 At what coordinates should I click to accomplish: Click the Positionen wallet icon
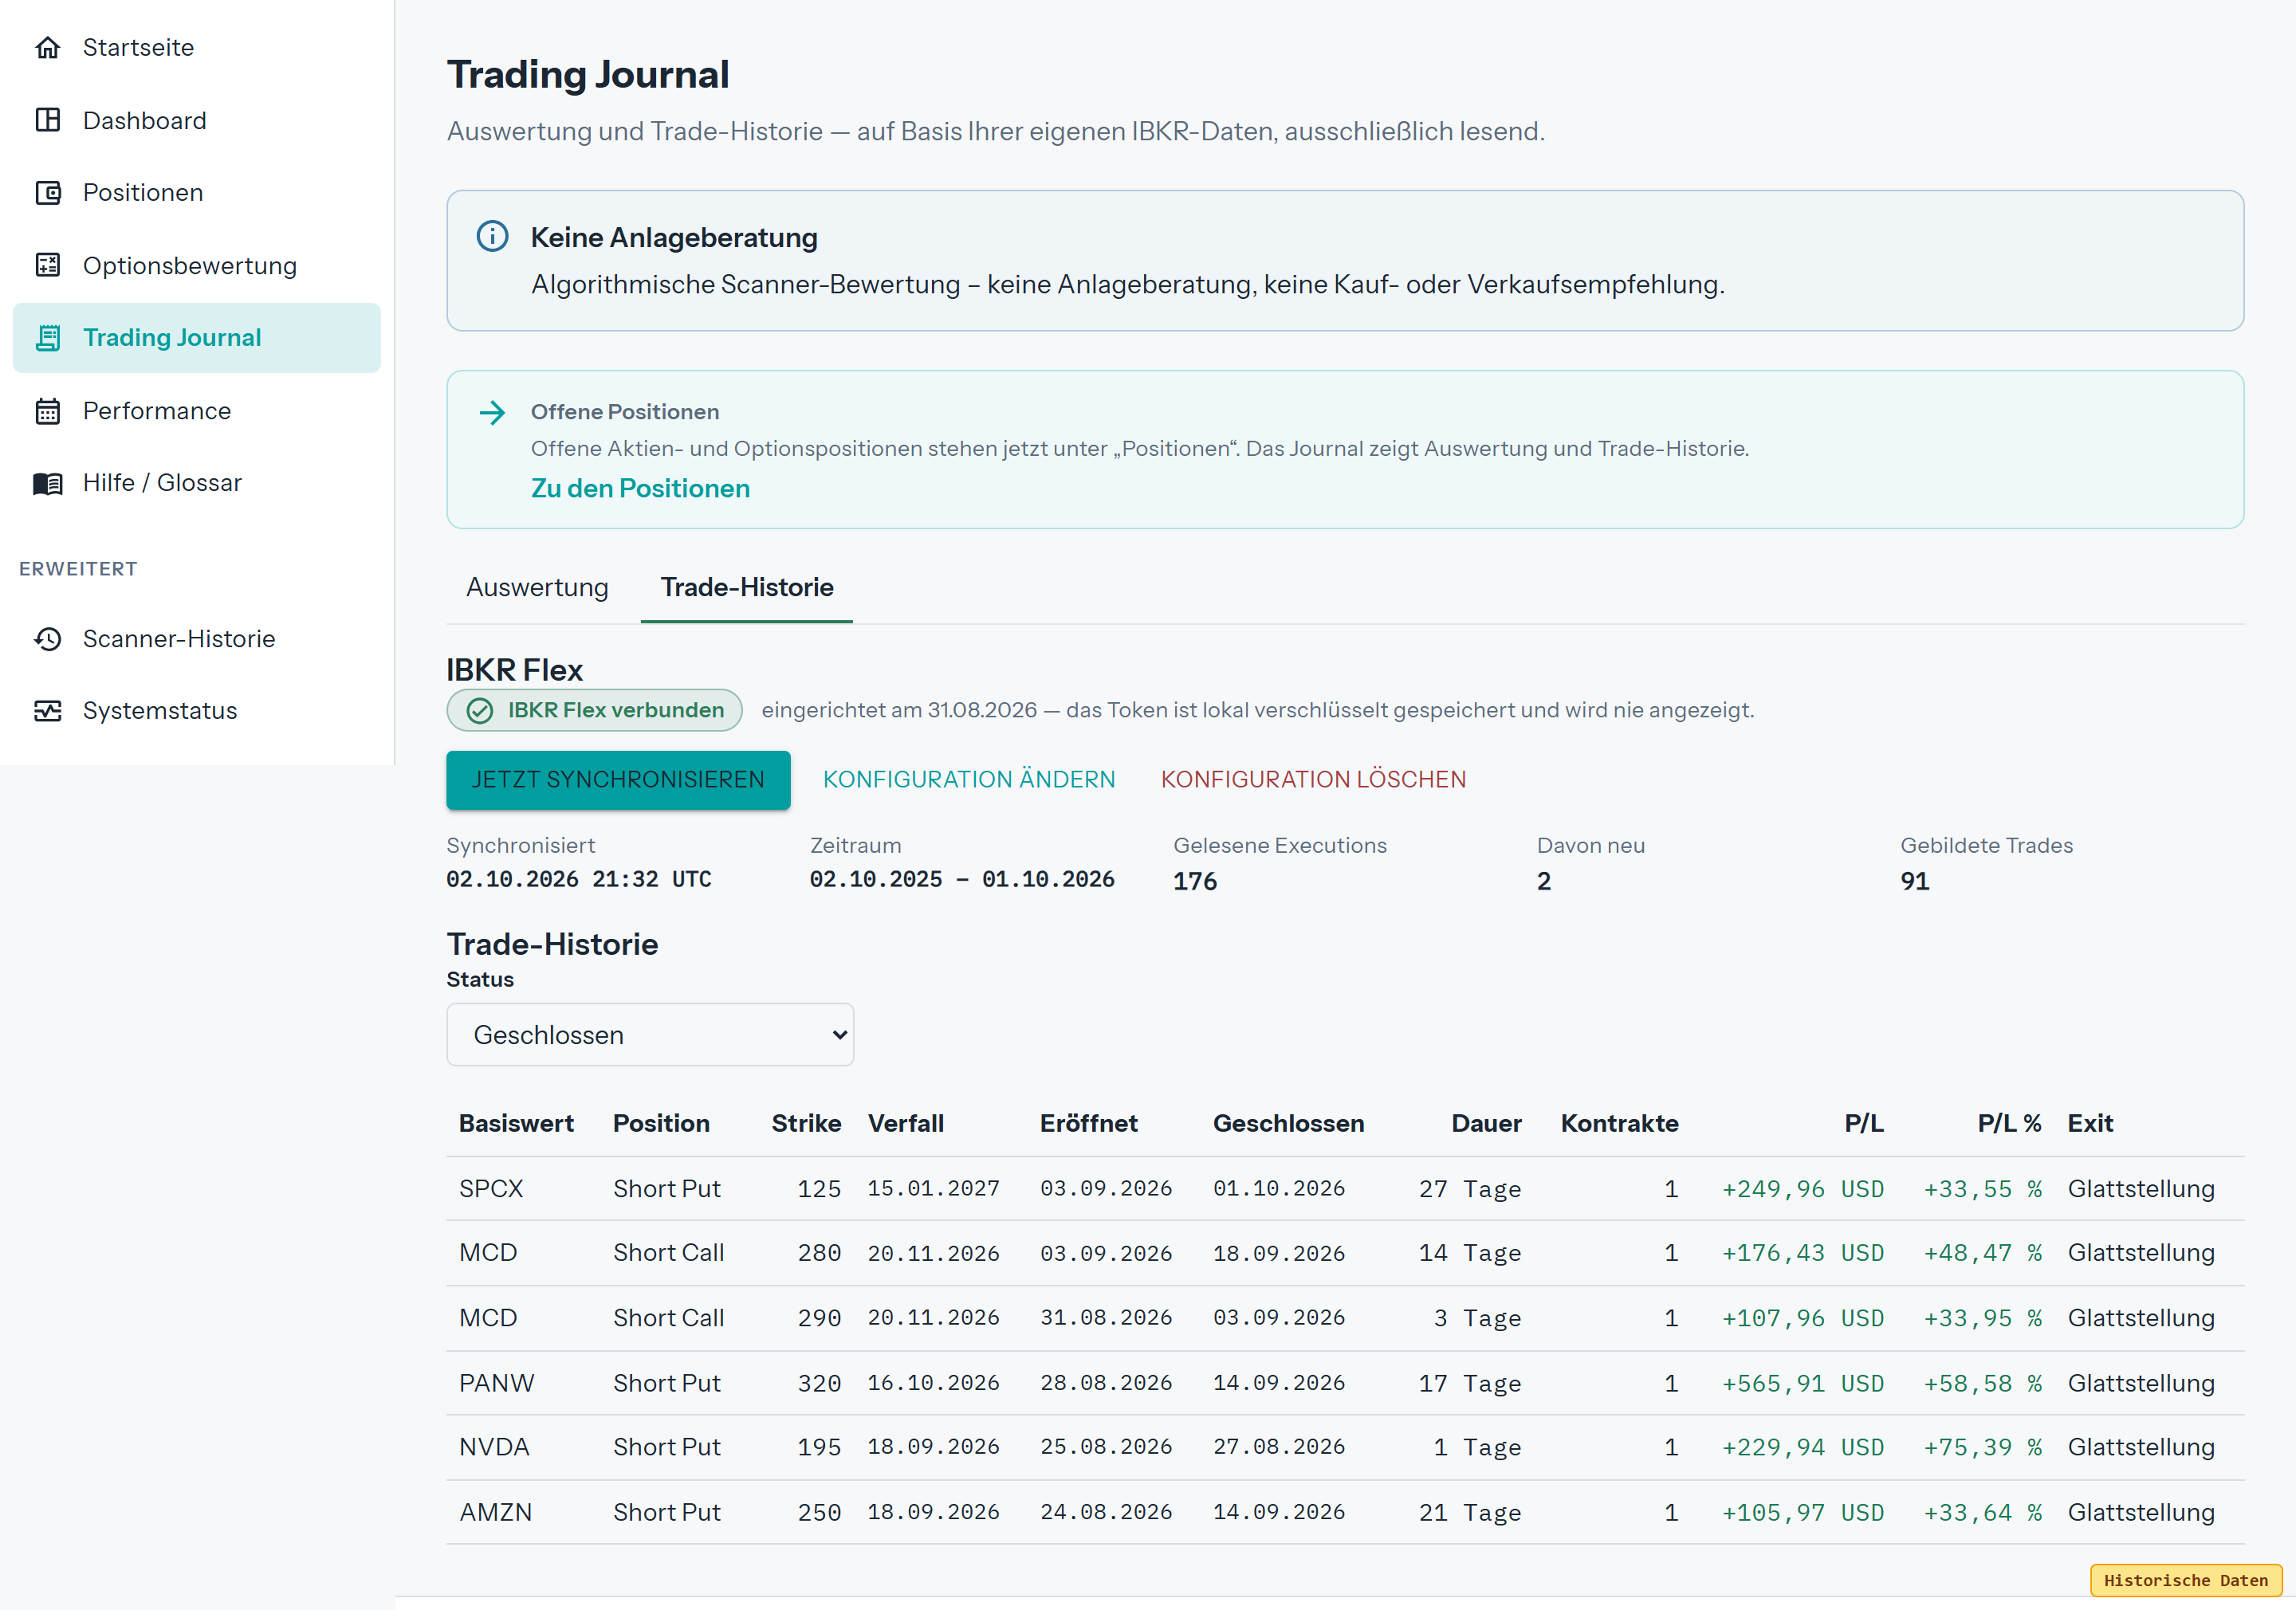48,192
